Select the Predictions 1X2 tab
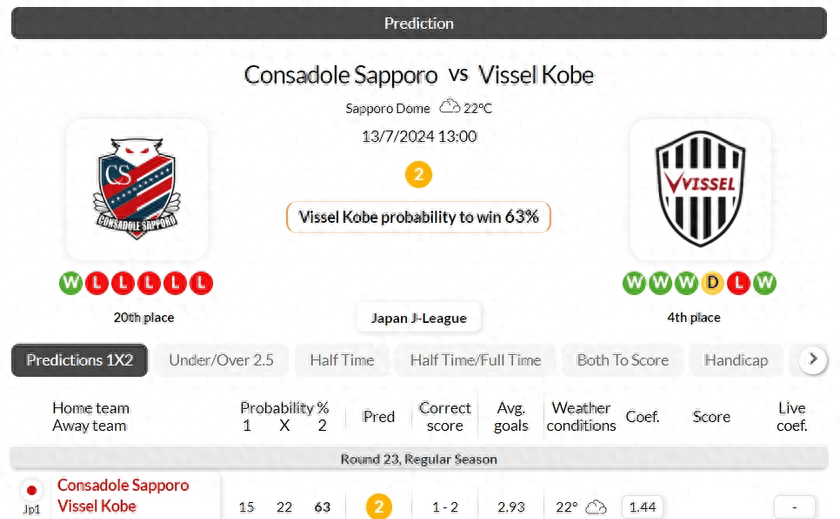The height and width of the screenshot is (519, 840). tap(80, 360)
